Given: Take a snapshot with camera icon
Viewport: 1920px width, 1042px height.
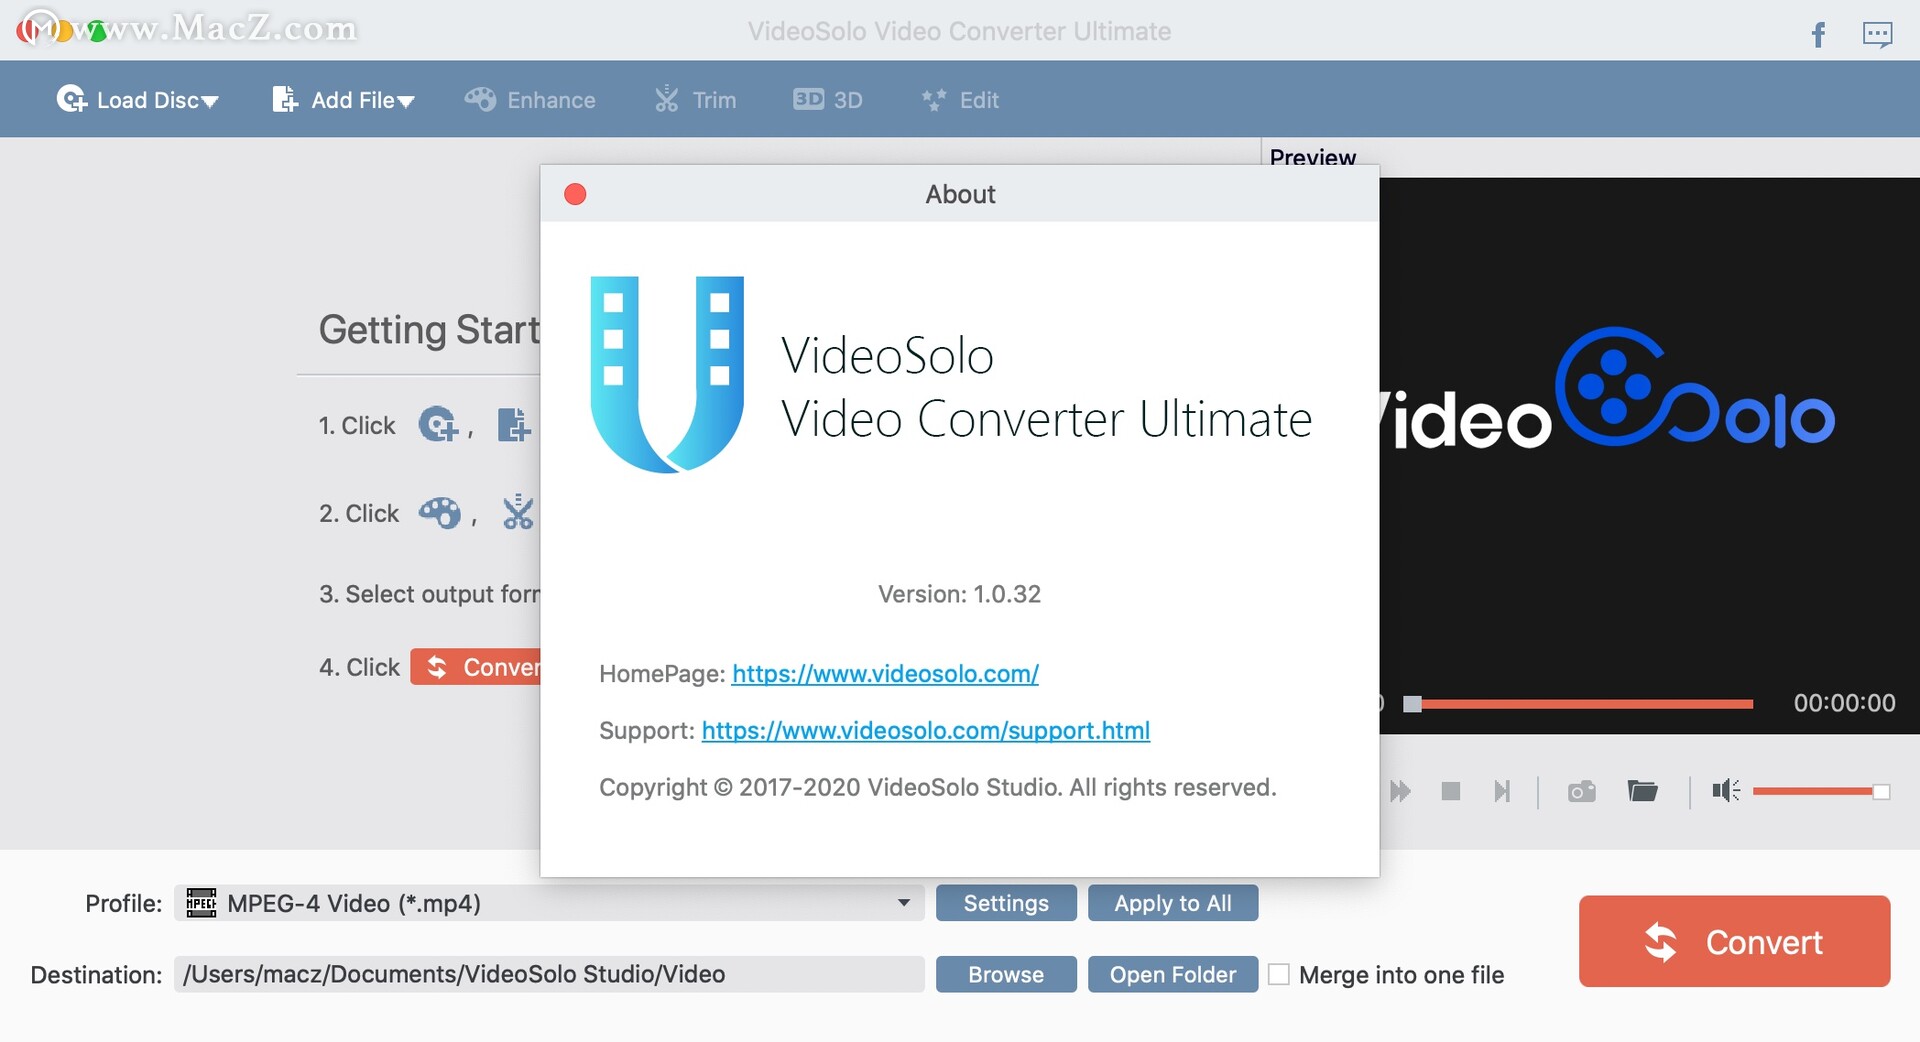Looking at the screenshot, I should (1582, 792).
